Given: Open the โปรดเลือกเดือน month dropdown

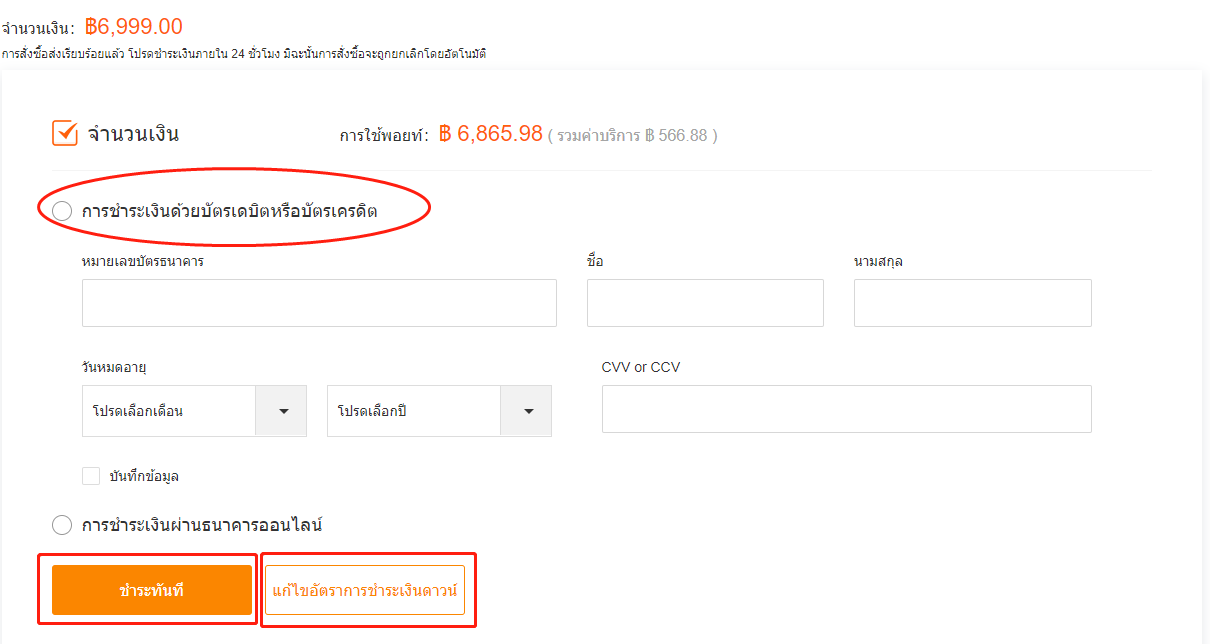Looking at the screenshot, I should tap(194, 411).
